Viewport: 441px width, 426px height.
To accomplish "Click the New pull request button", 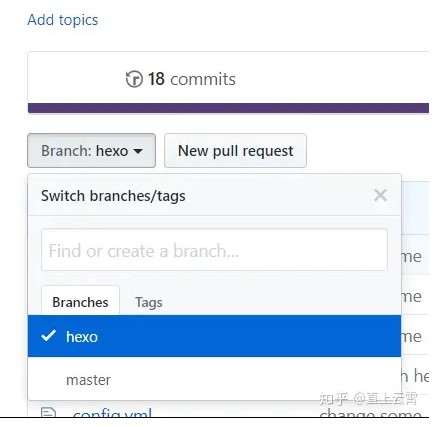I will (x=235, y=151).
